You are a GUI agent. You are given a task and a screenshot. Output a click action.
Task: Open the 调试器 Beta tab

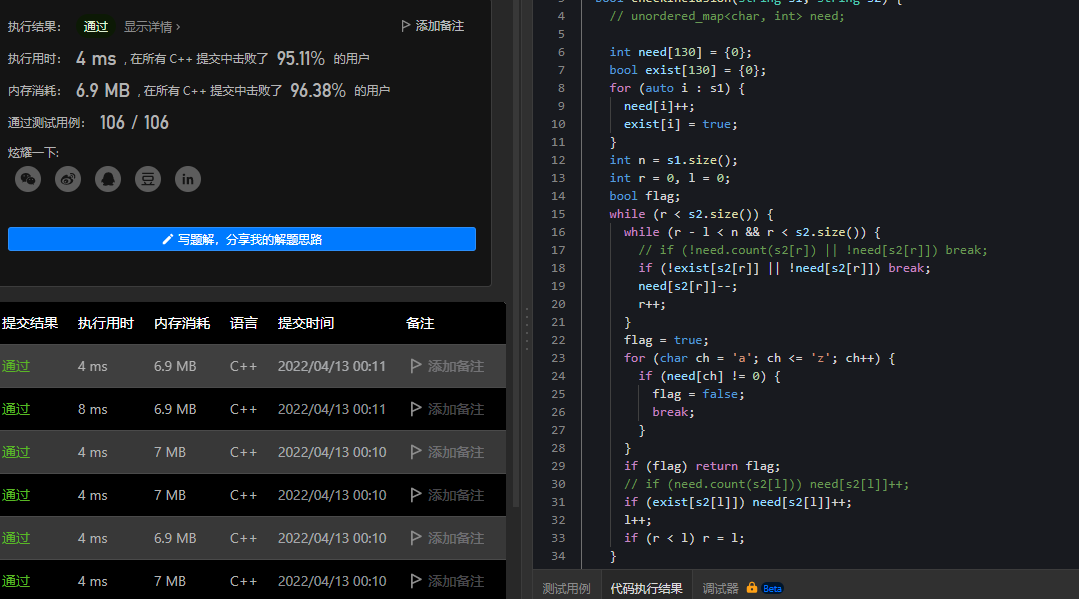click(x=742, y=589)
